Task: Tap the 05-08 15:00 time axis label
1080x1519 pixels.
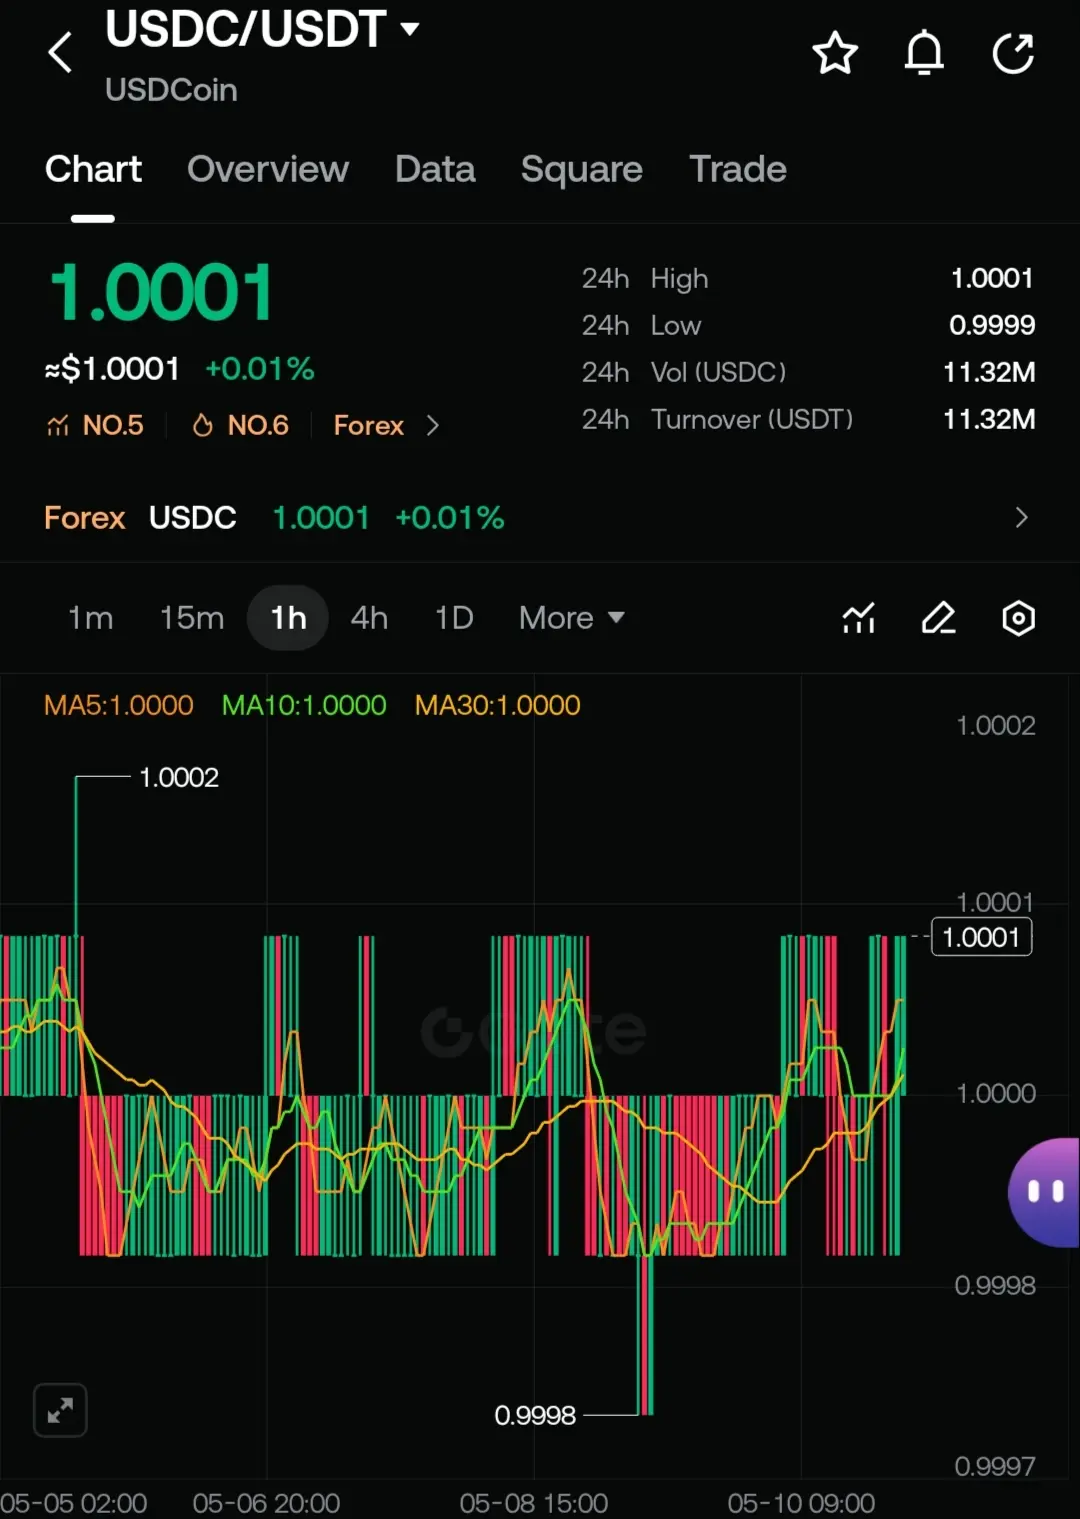Action: coord(533,1503)
